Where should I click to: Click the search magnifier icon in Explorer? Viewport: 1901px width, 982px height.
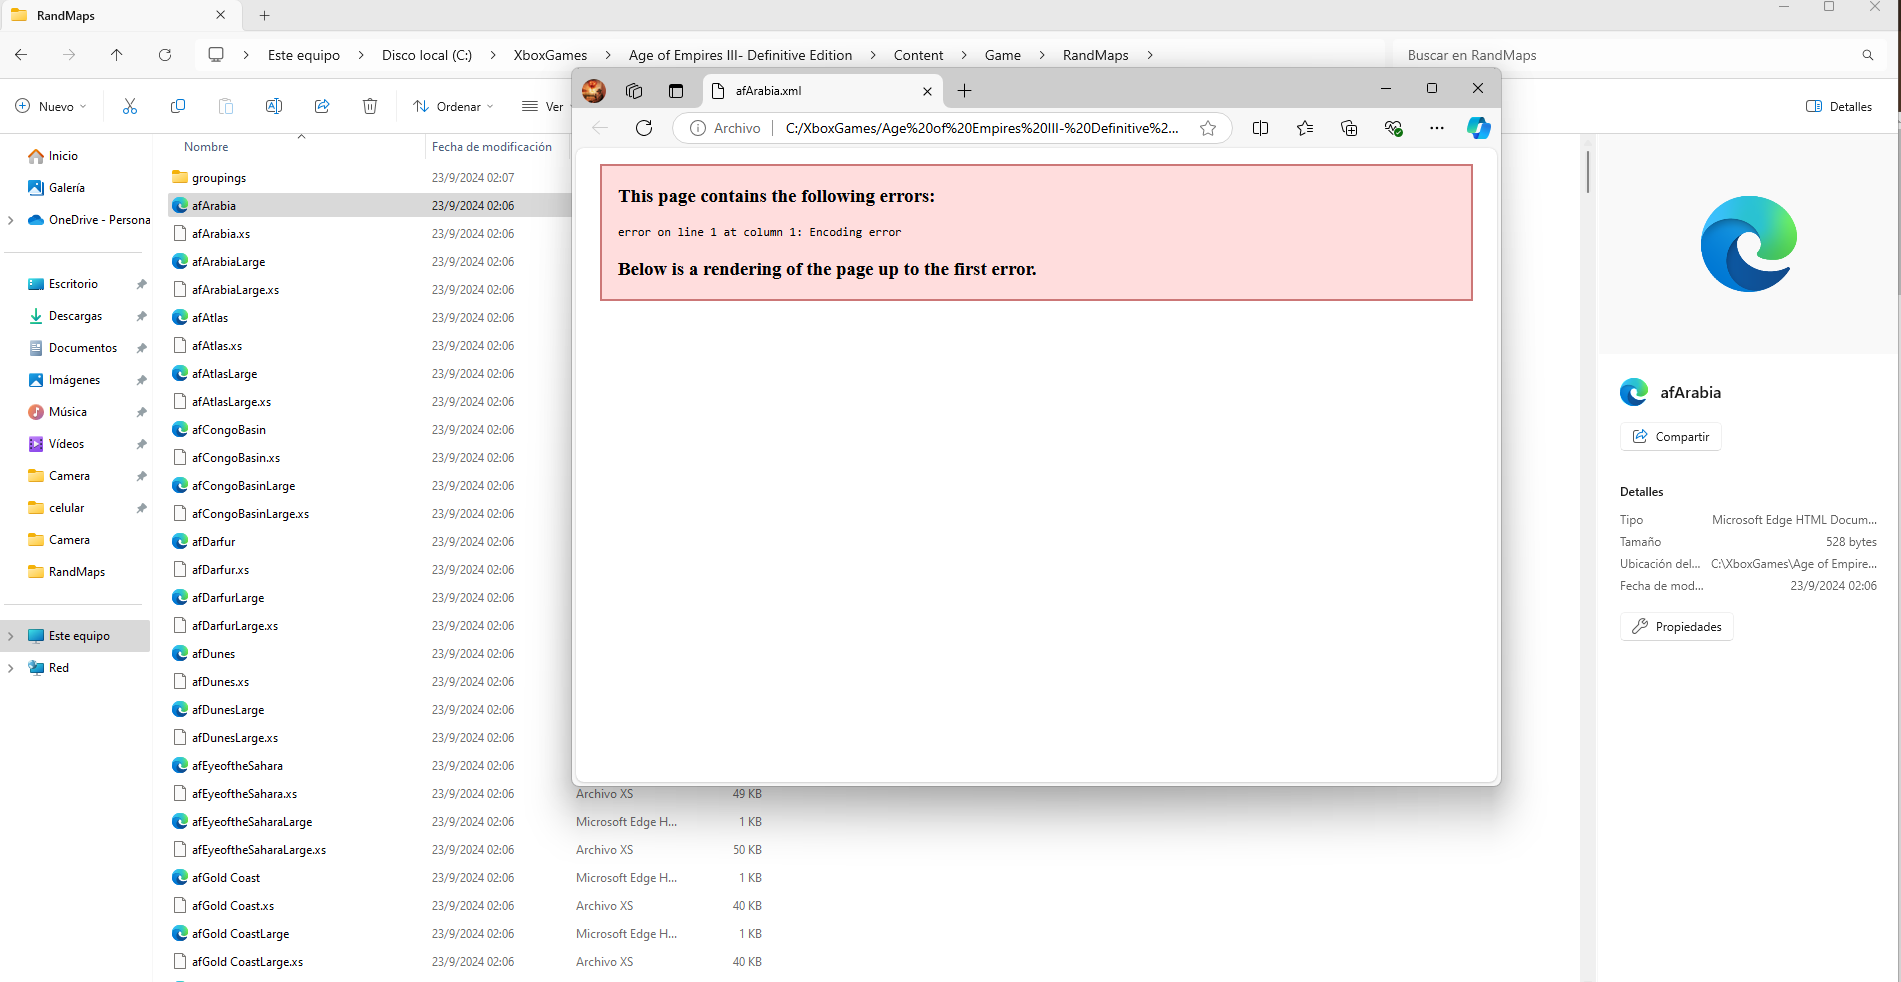point(1868,55)
